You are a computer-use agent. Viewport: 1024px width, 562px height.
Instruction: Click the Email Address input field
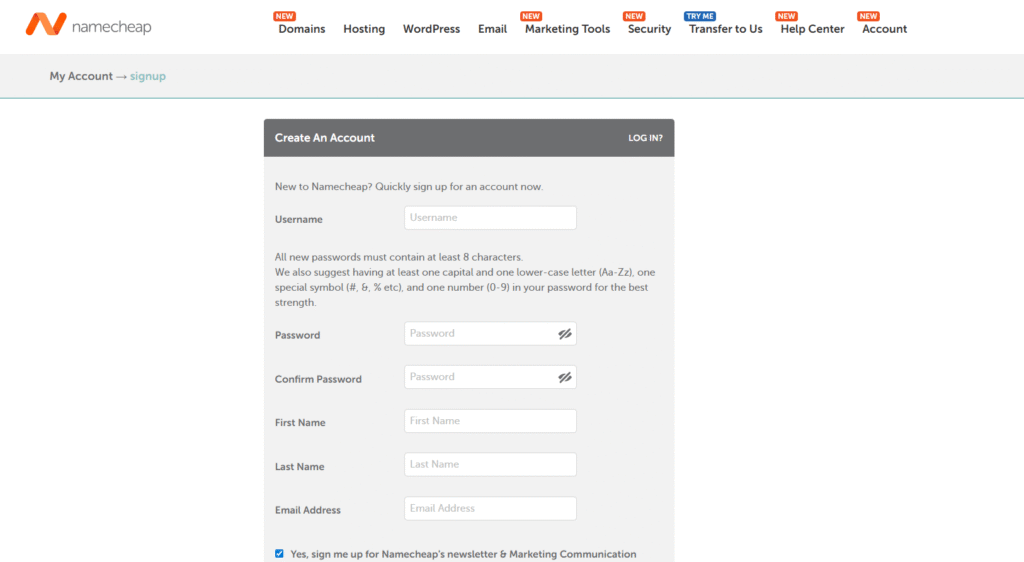click(x=490, y=509)
